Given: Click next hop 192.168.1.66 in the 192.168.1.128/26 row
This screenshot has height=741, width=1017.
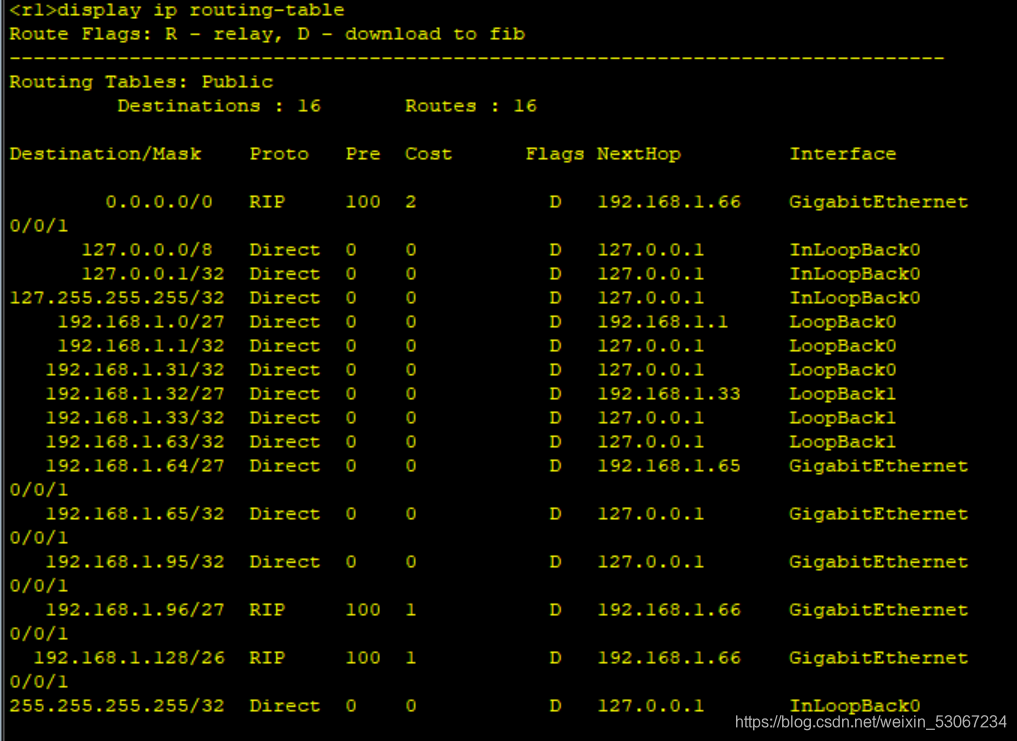Looking at the screenshot, I should point(669,658).
